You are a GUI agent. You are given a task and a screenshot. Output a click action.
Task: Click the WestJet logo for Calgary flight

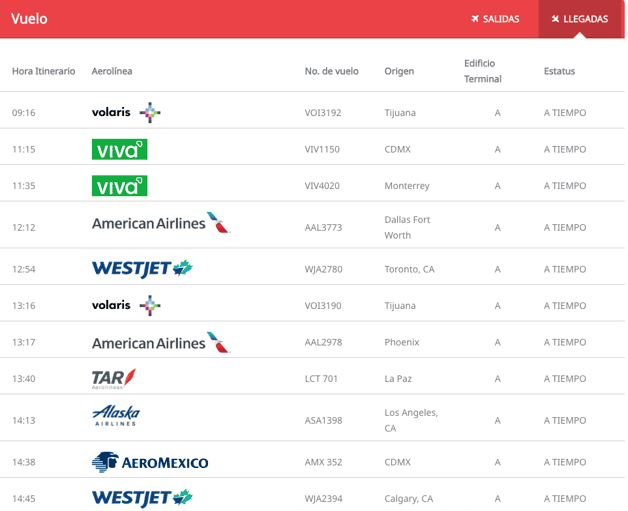pos(141,498)
